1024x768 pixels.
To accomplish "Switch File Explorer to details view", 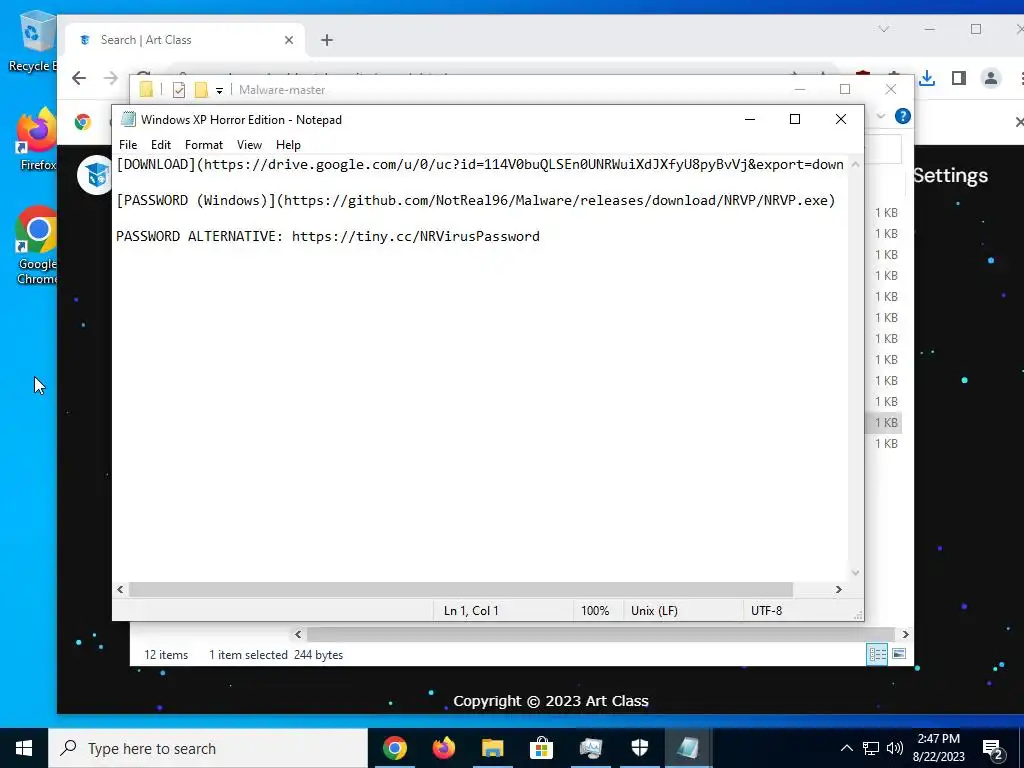I will 877,654.
